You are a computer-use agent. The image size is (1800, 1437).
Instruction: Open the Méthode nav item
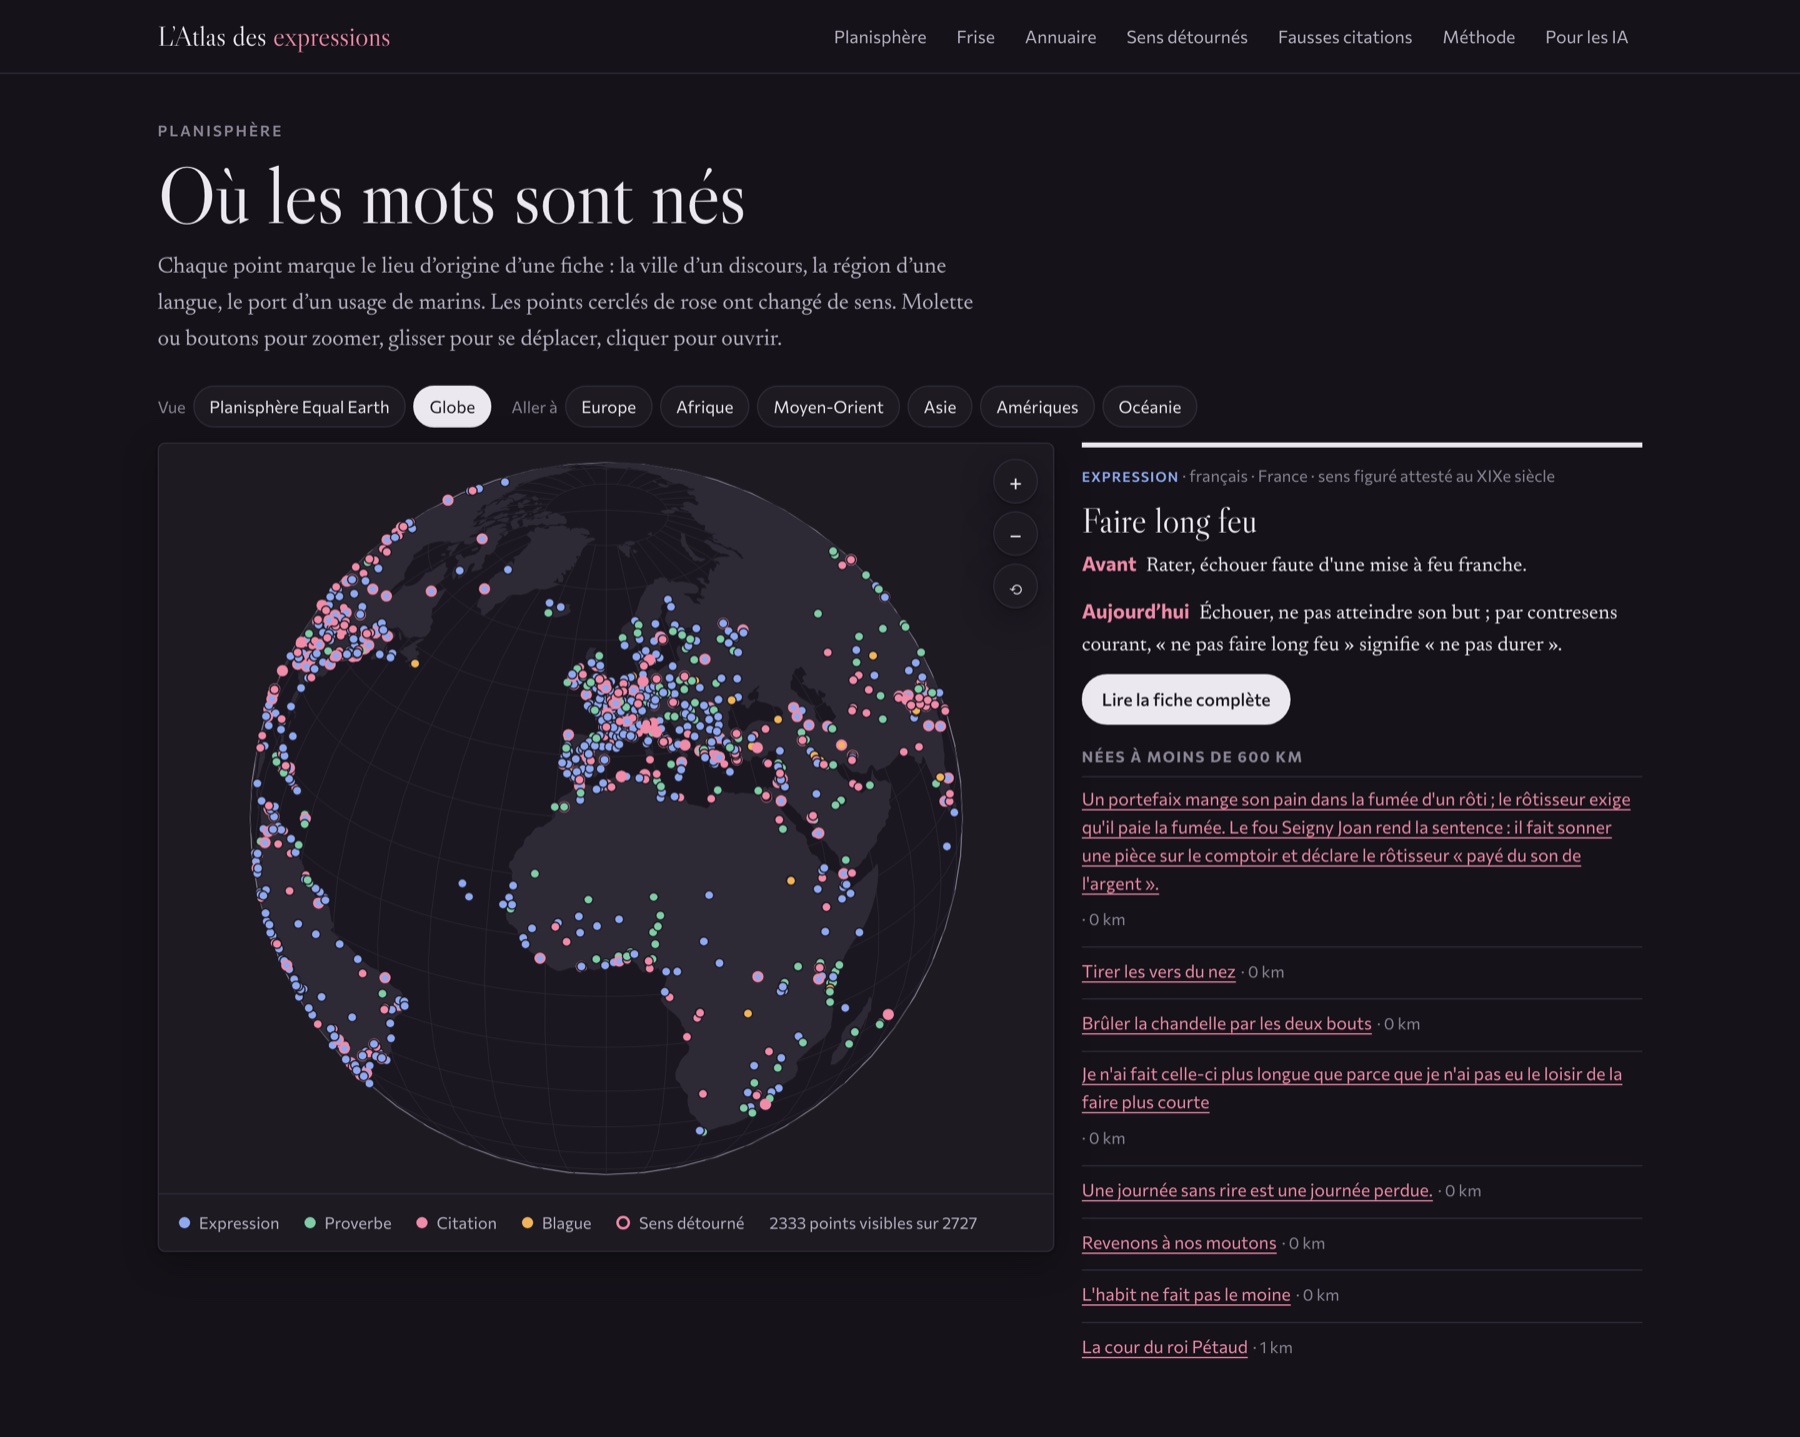pos(1478,37)
